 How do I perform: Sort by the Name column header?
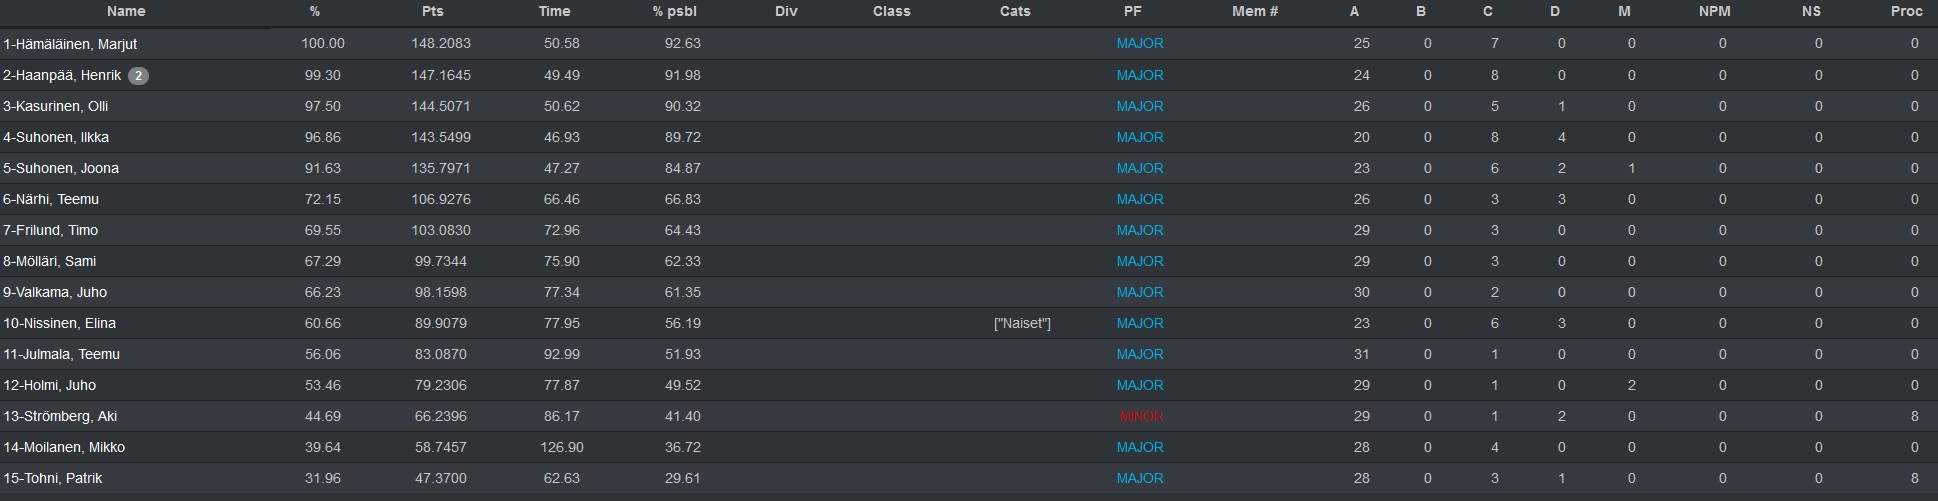(x=126, y=12)
